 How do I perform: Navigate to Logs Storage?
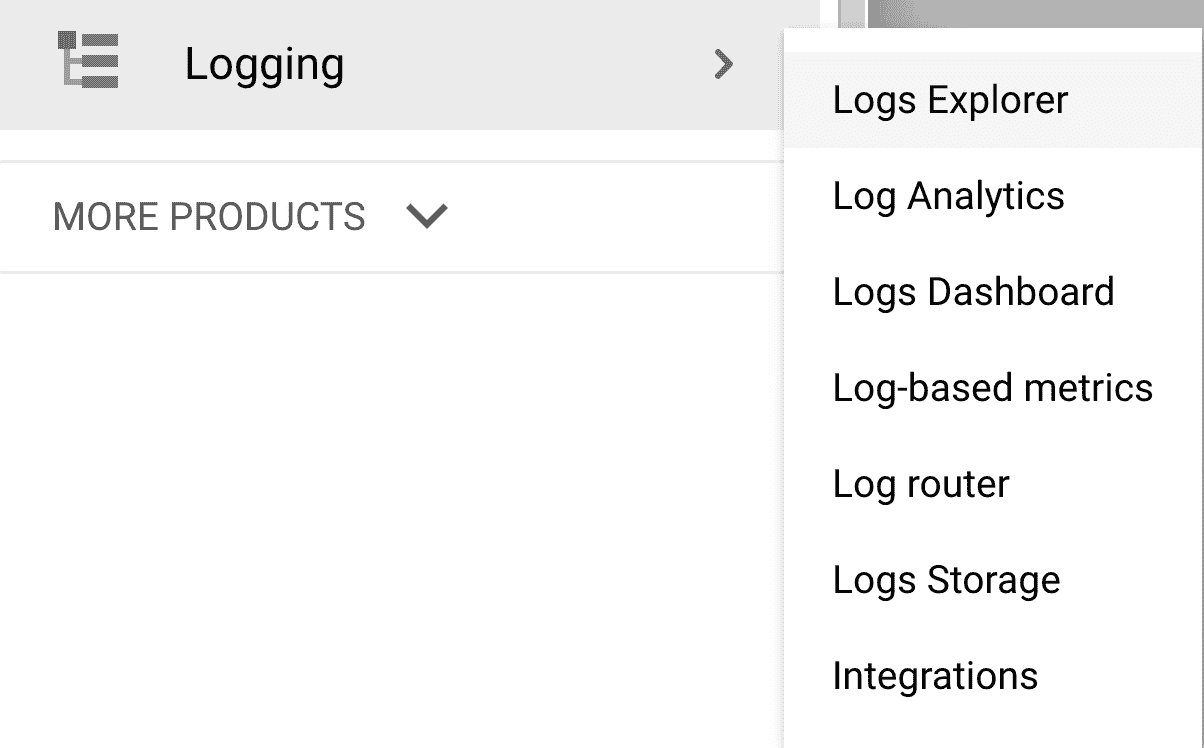click(x=946, y=580)
